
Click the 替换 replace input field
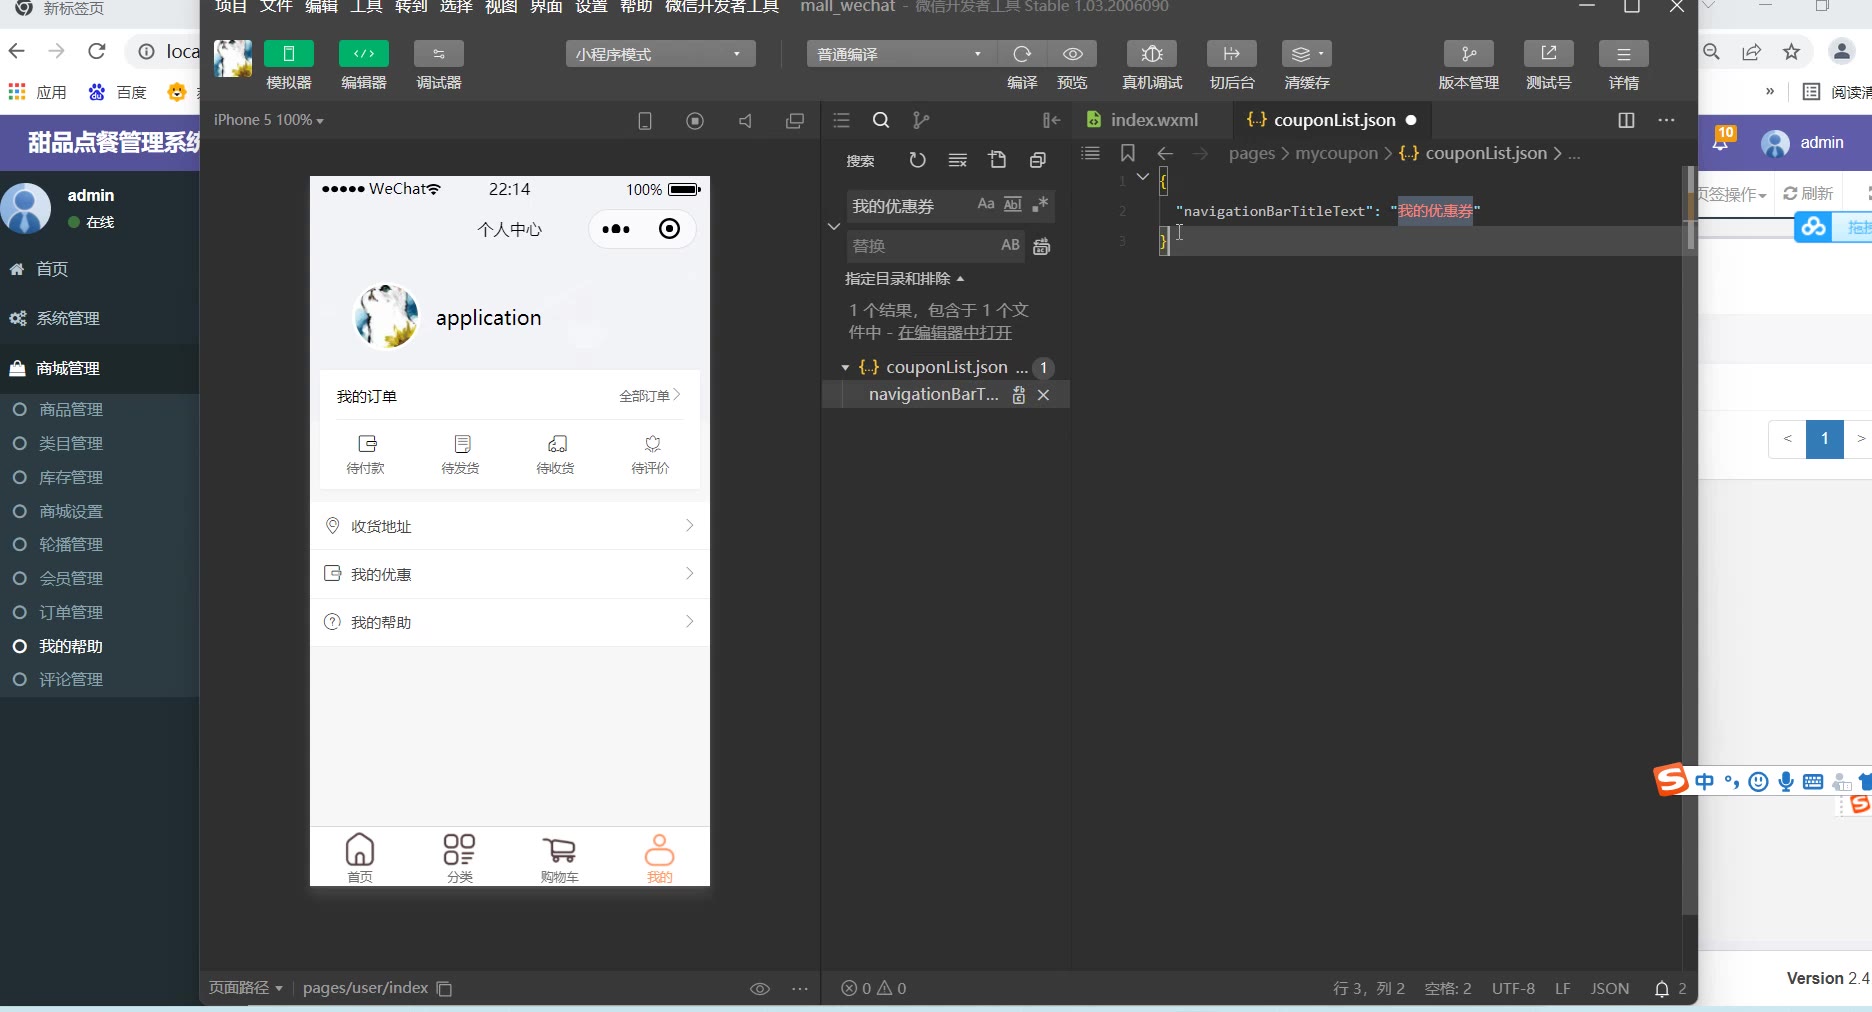(x=920, y=246)
